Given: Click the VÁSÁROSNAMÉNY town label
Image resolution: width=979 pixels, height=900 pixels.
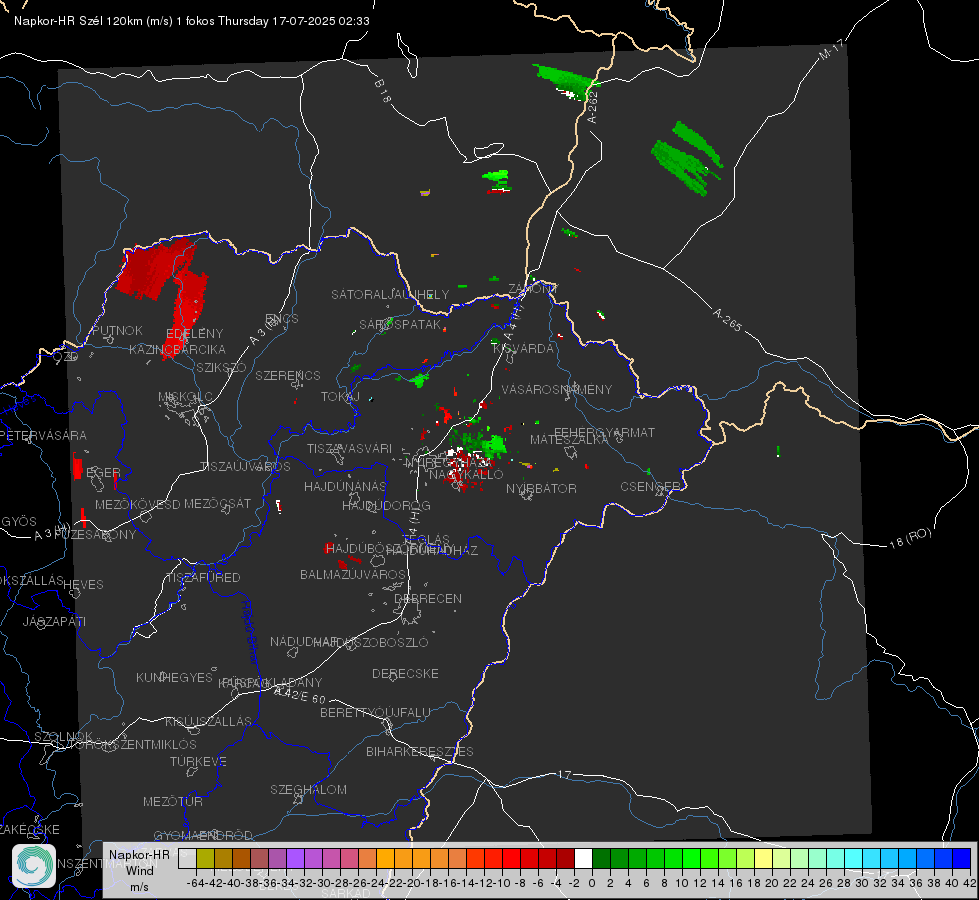Looking at the screenshot, I should tap(557, 389).
